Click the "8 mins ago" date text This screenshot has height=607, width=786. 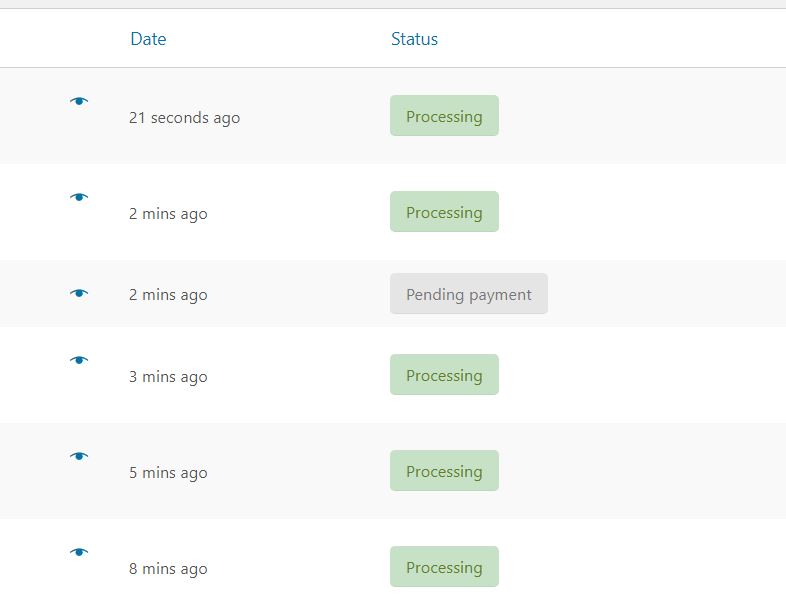(168, 569)
